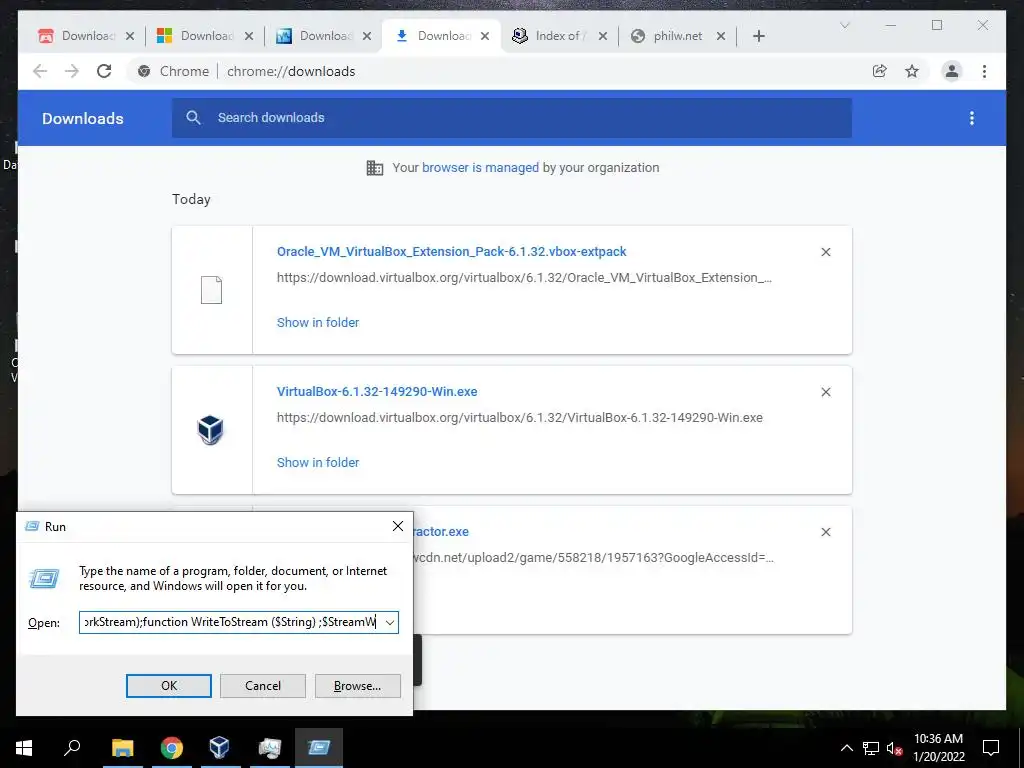Screen dimensions: 1024x768
Task: Bookmark this page with the star icon
Action: (x=912, y=71)
